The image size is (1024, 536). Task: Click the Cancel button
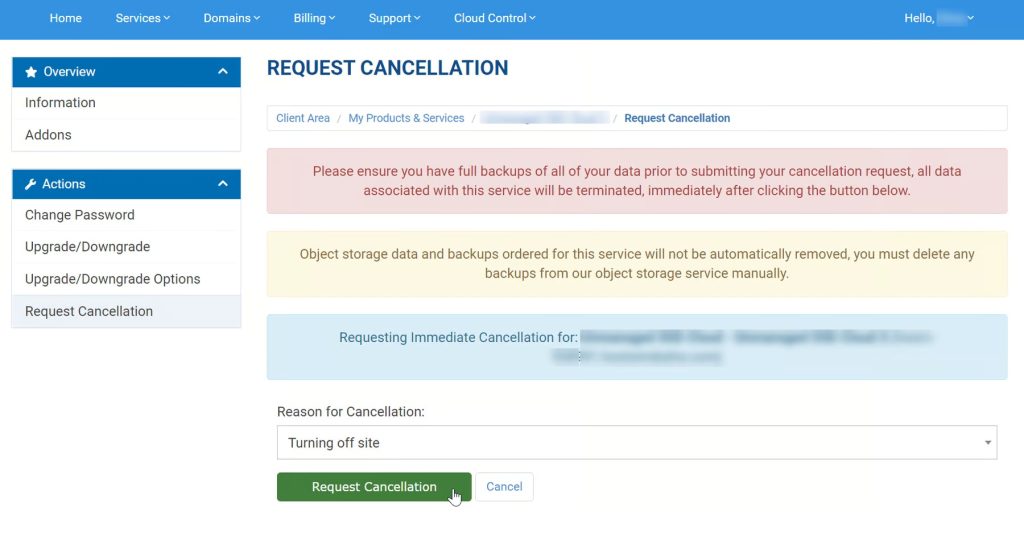[504, 487]
